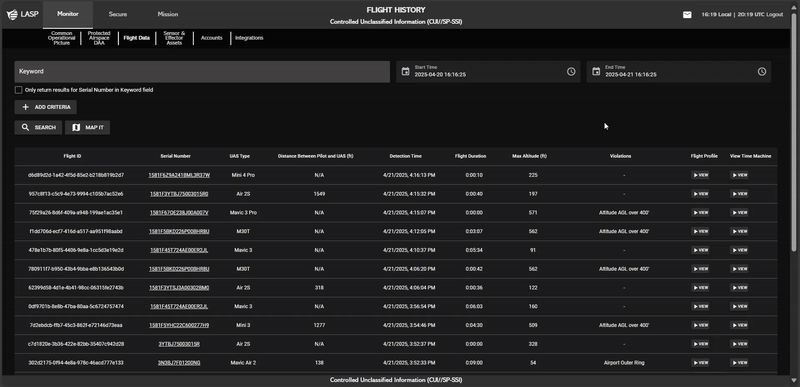800x387 pixels.
Task: View Time Machine for the 4:10:37 PM Mavic 3
Action: [739, 250]
